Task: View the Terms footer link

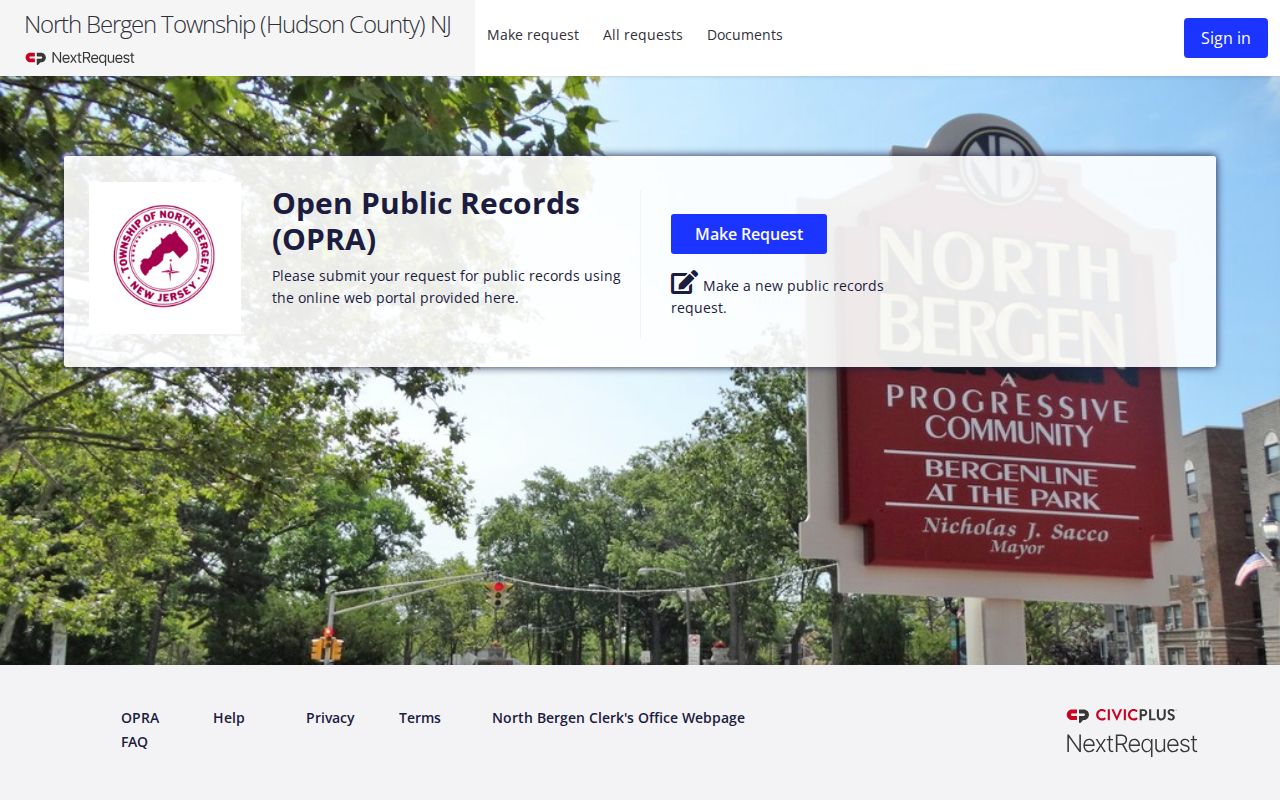Action: click(420, 718)
